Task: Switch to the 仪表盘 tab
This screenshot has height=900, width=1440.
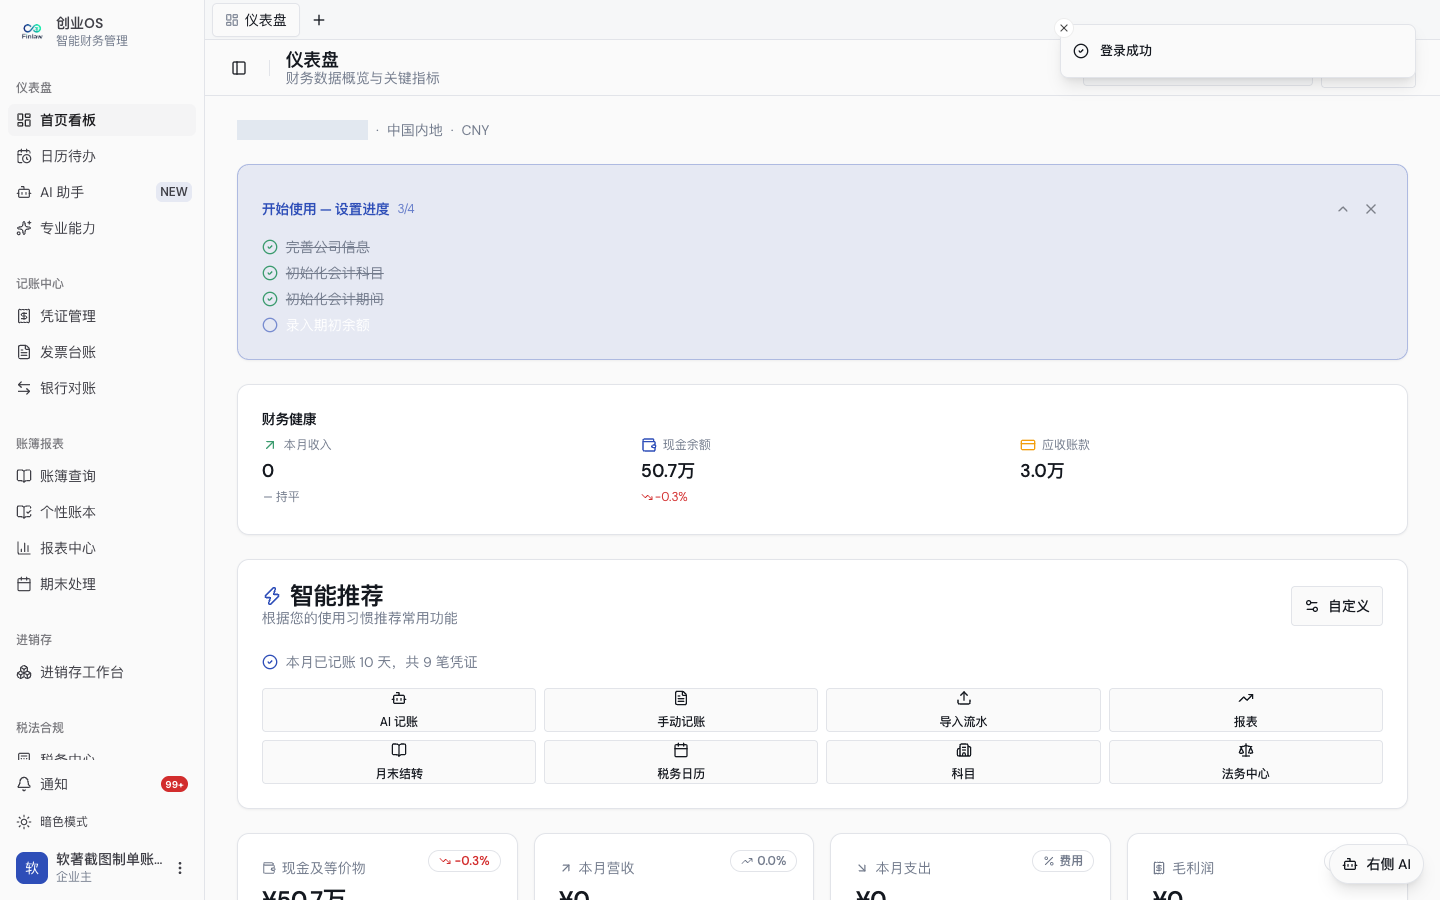Action: [256, 20]
